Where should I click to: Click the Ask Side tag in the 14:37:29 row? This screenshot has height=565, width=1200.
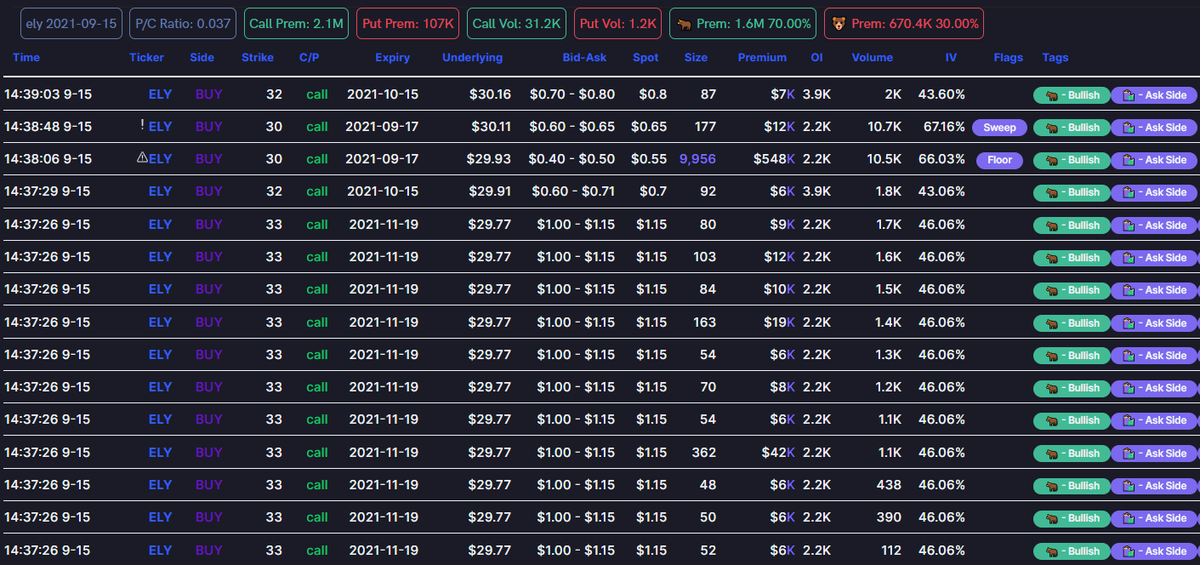click(1154, 193)
